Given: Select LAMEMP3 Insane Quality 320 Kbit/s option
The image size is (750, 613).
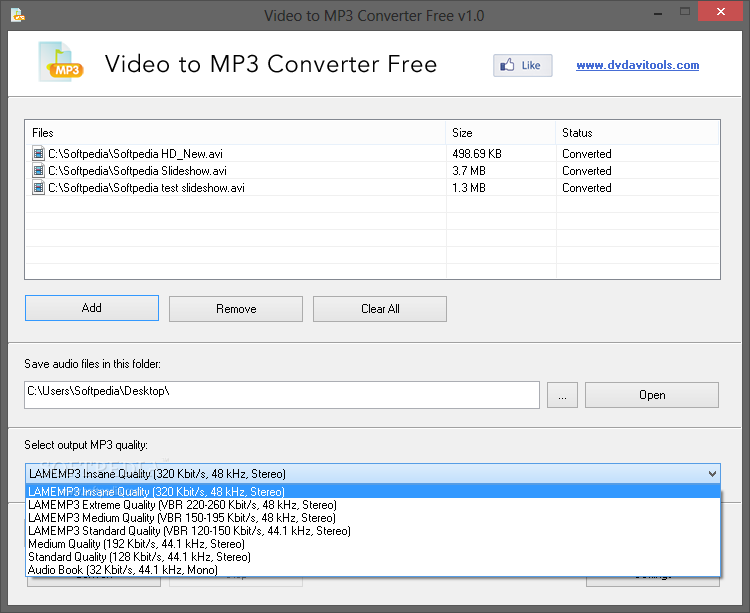Looking at the screenshot, I should 373,492.
